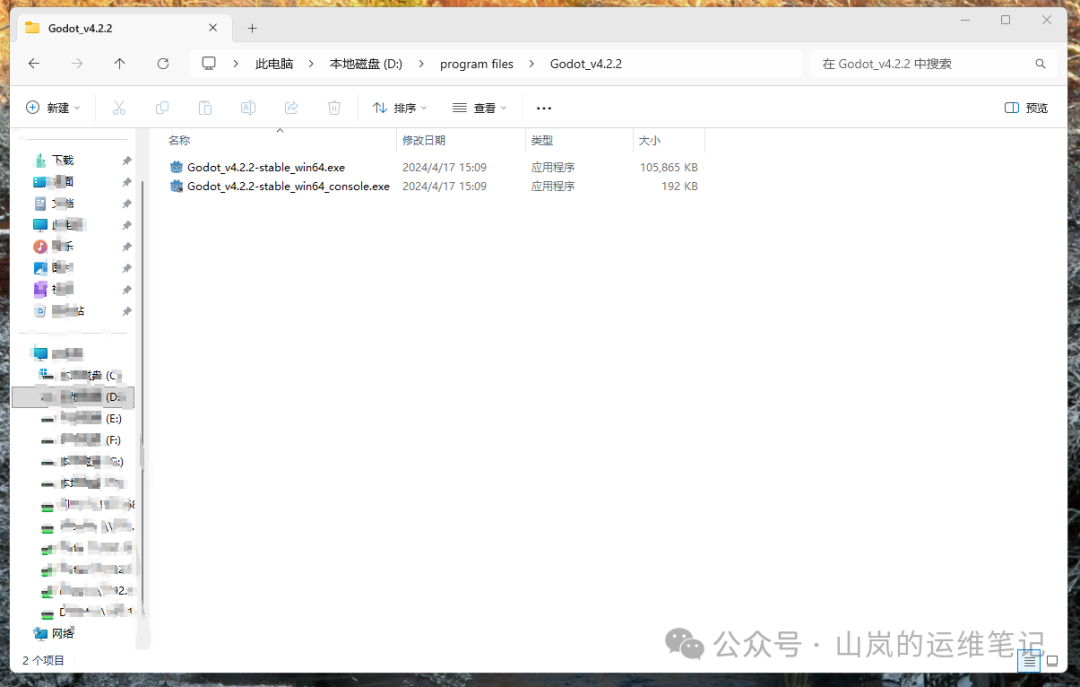The image size is (1080, 687).
Task: Open a new Explorer tab
Action: (x=251, y=27)
